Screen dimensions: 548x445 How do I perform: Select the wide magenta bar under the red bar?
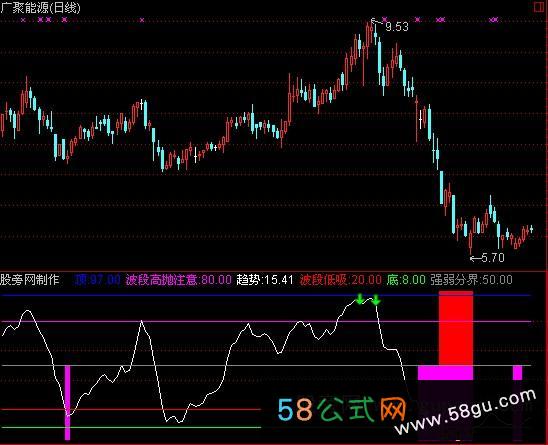click(x=446, y=373)
